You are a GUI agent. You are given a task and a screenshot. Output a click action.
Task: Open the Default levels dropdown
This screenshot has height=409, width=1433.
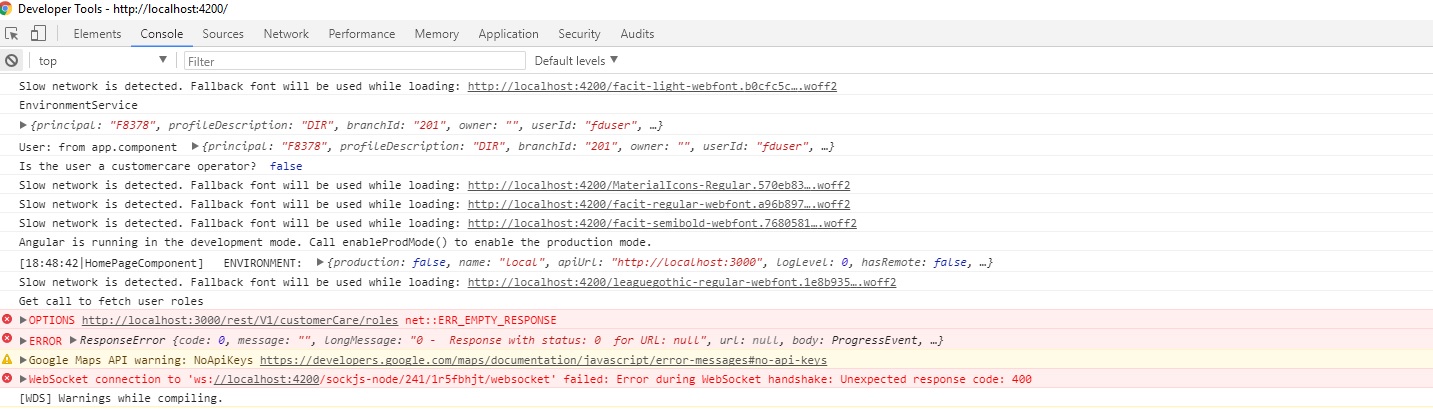(x=576, y=61)
